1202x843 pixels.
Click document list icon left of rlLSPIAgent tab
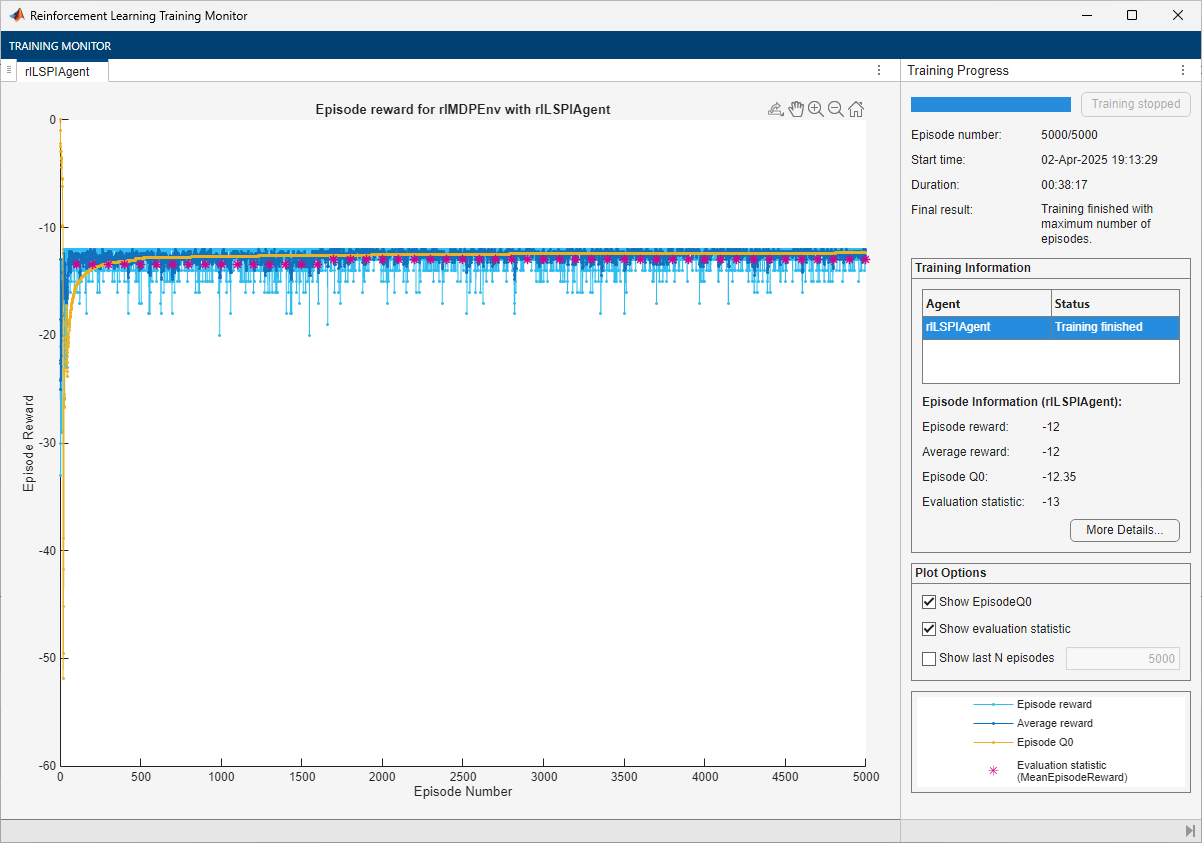(x=8, y=71)
